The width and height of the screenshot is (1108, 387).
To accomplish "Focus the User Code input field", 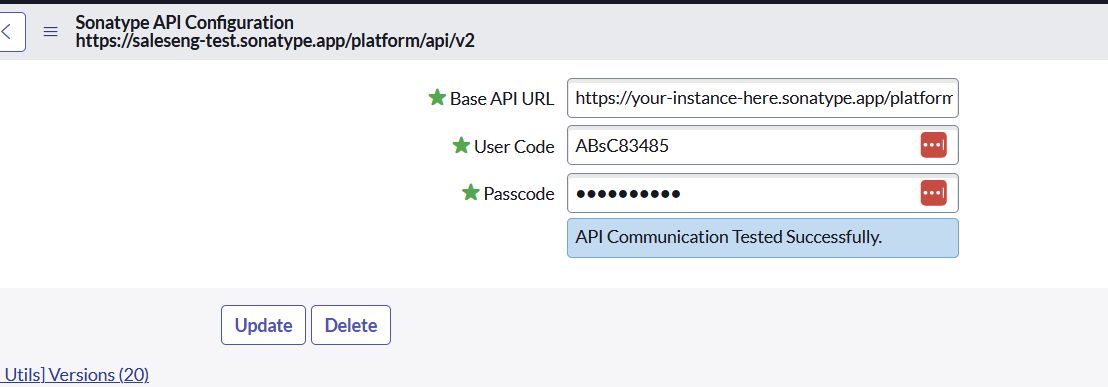I will coord(762,145).
